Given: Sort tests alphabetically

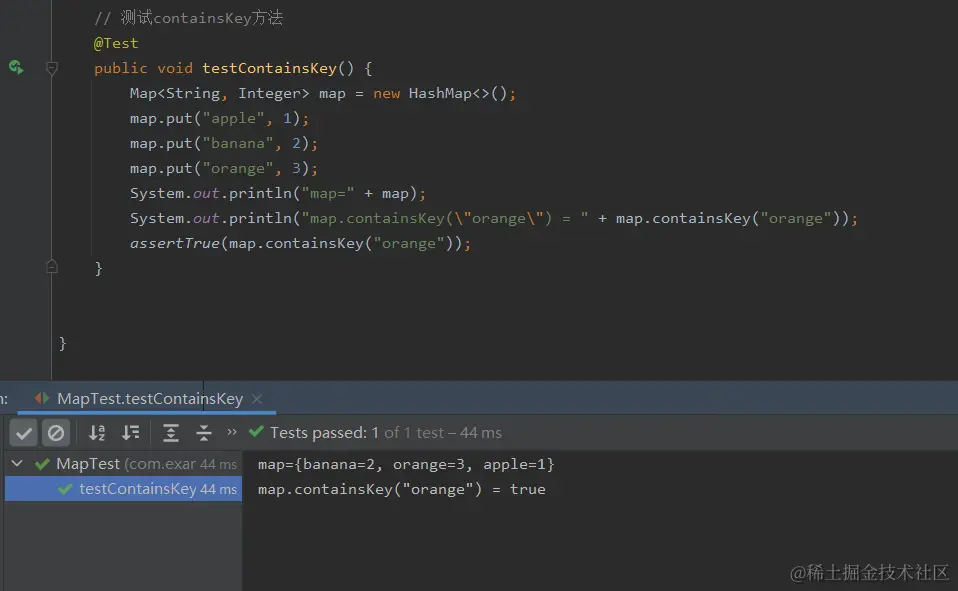Looking at the screenshot, I should 97,433.
